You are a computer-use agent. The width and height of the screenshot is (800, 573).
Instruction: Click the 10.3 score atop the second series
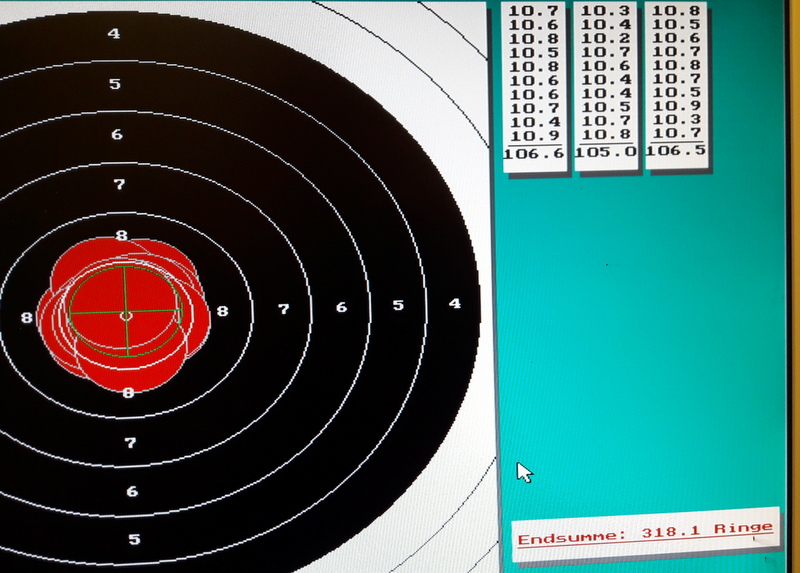pyautogui.click(x=606, y=10)
